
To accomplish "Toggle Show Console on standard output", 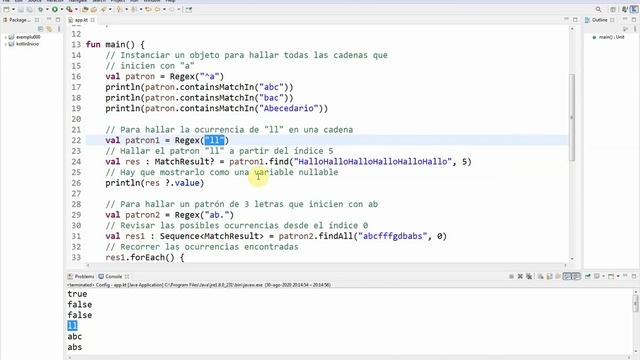I will click(567, 276).
